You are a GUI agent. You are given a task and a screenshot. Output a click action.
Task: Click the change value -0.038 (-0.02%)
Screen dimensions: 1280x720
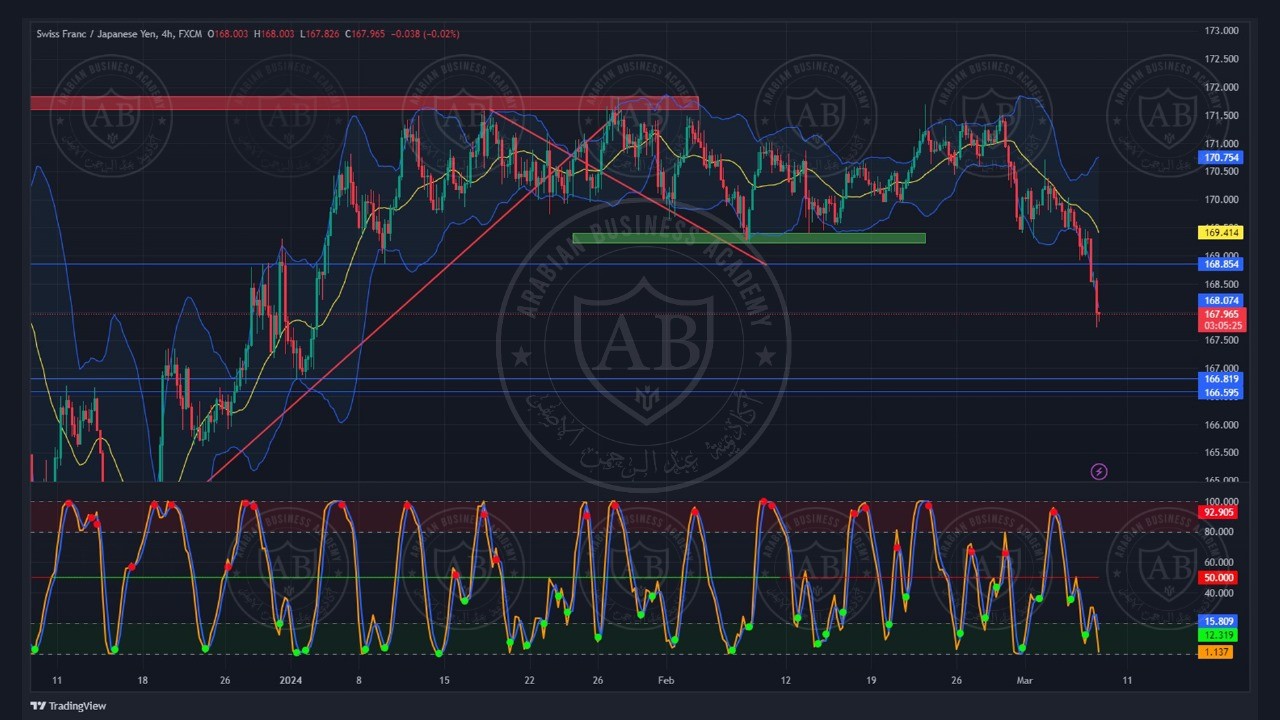[x=425, y=34]
